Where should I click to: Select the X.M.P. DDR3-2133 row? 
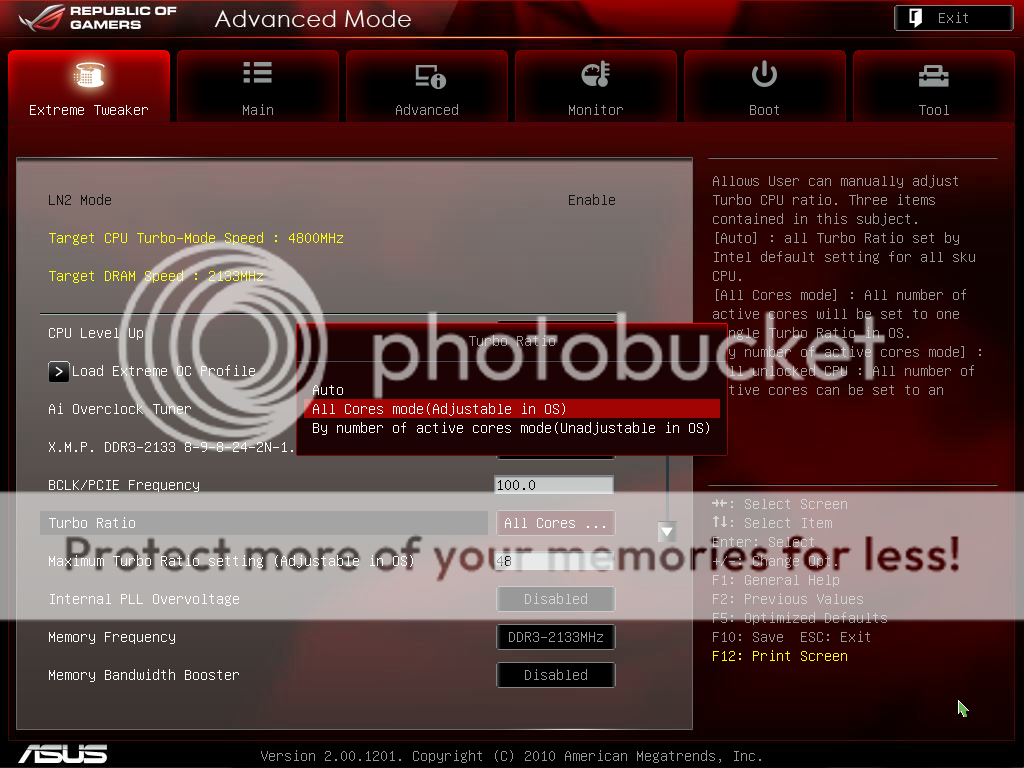[x=171, y=447]
